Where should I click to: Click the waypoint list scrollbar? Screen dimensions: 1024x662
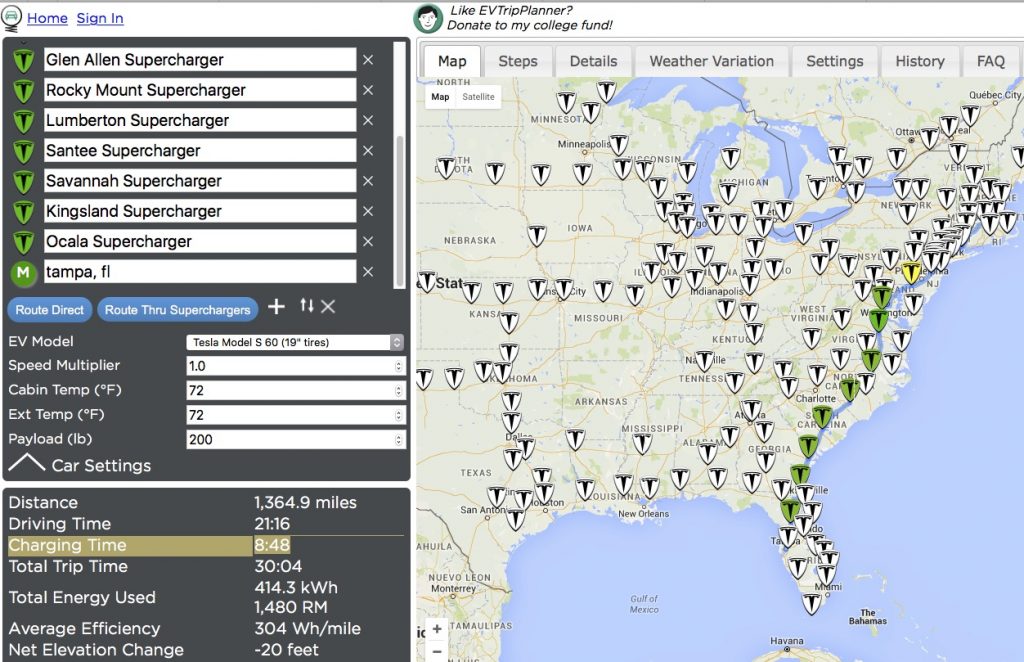pos(399,210)
